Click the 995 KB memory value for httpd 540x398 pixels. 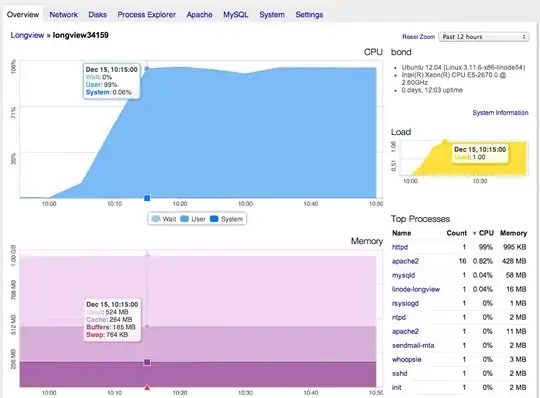515,247
